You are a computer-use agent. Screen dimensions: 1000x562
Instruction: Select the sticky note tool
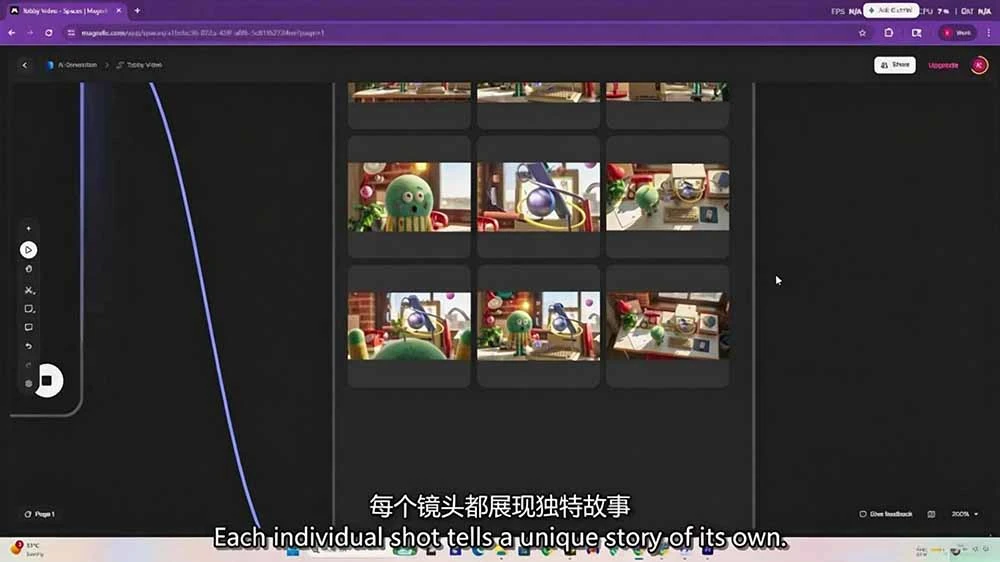click(29, 309)
